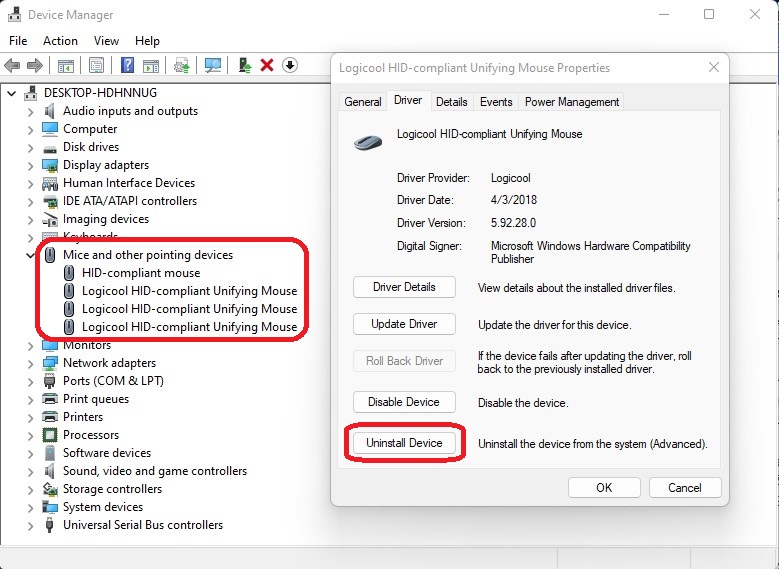Image resolution: width=779 pixels, height=569 pixels.
Task: Click the Mice and other pointing devices label
Action: [x=148, y=255]
